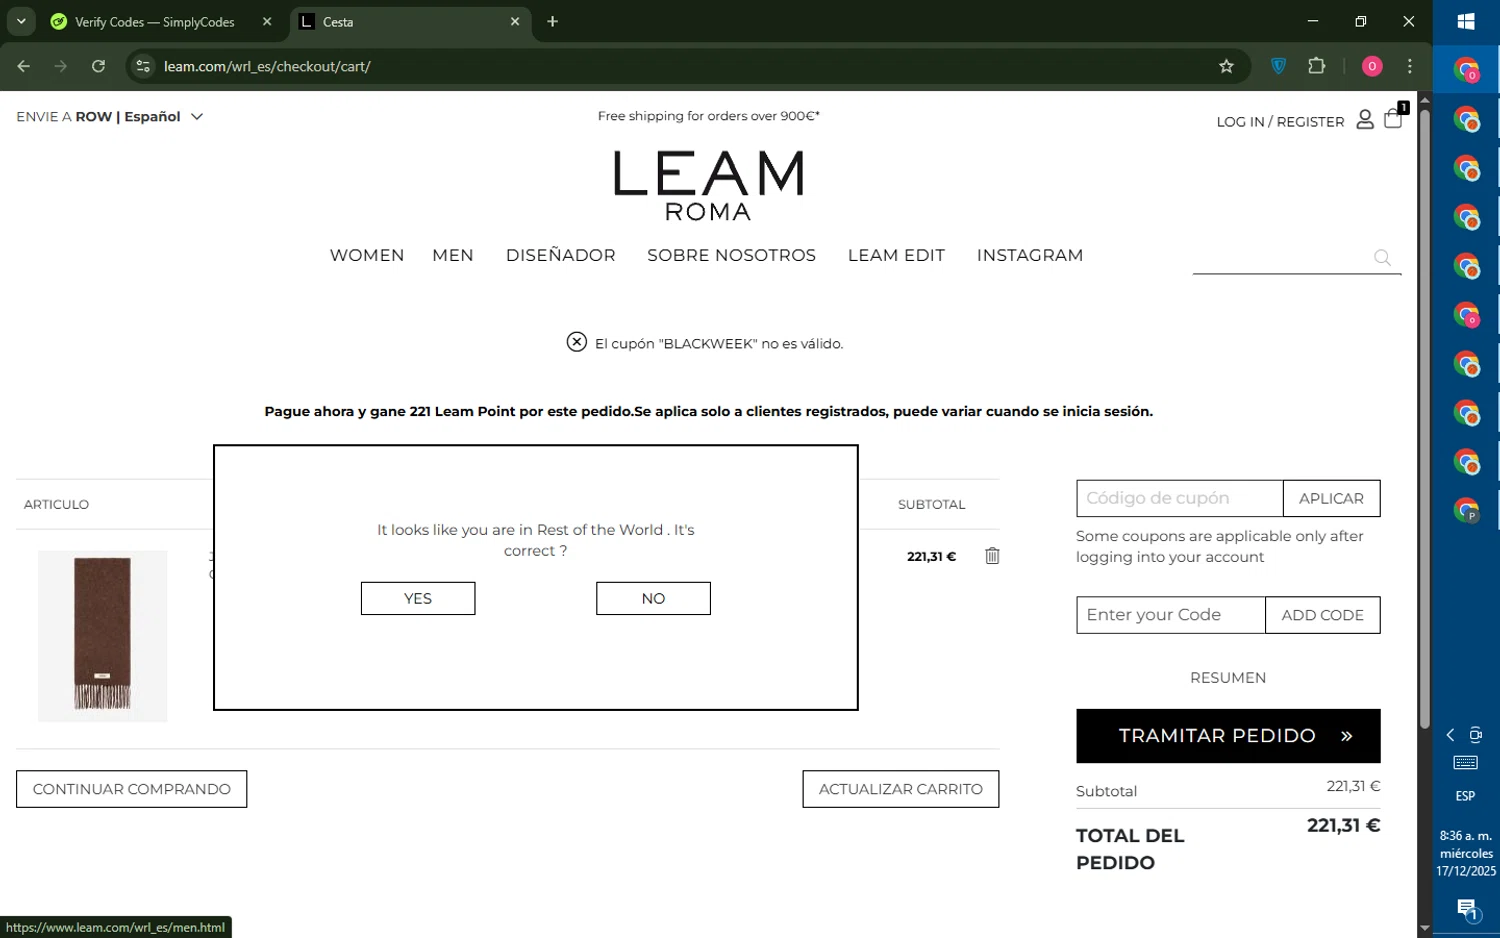Expand hidden tray icons chevron

click(1450, 735)
